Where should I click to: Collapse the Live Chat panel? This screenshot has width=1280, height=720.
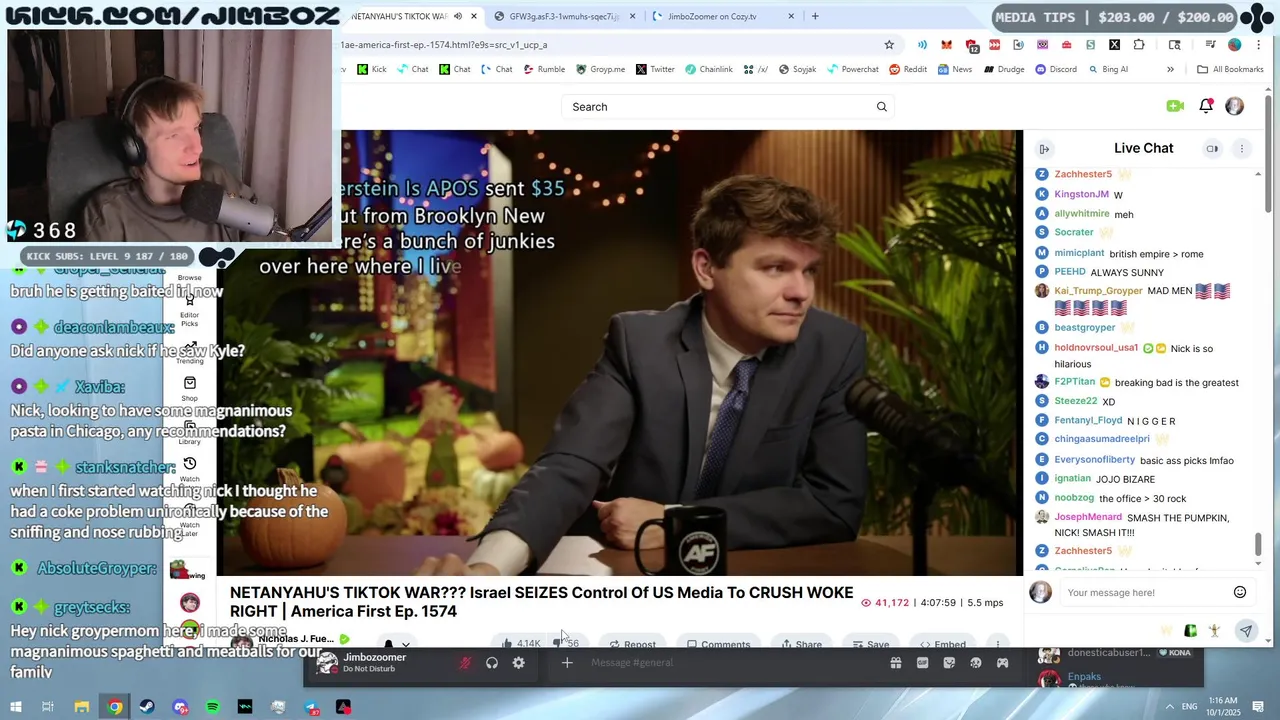pyautogui.click(x=1044, y=149)
